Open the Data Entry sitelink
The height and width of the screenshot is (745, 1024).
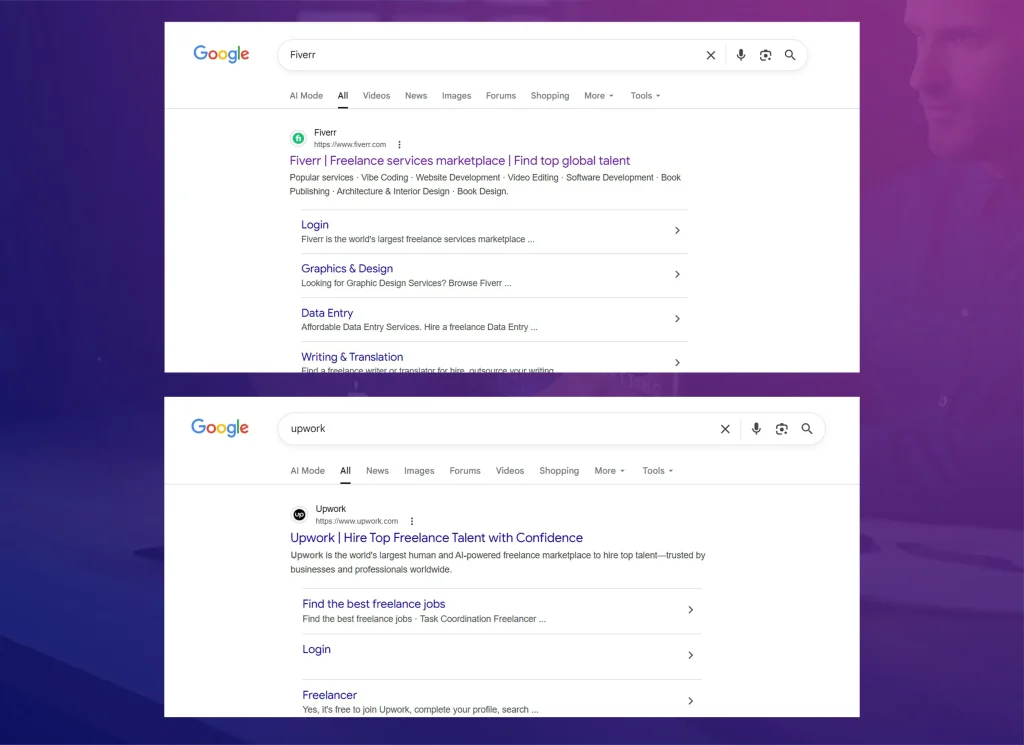[x=327, y=313]
